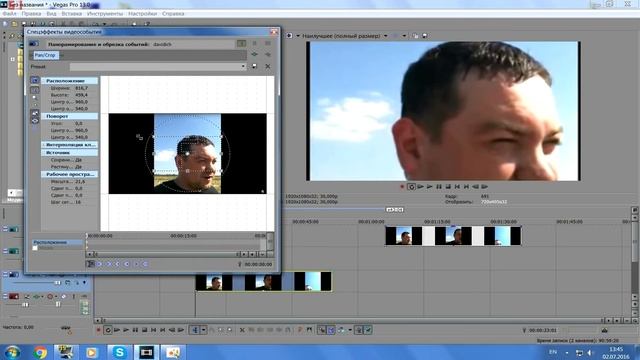The height and width of the screenshot is (360, 640).
Task: Toggle move freely icon in Pan/Crop toolbar
Action: [35, 128]
